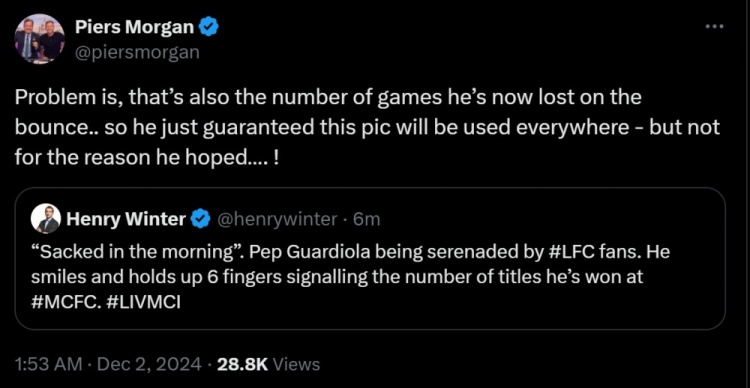This screenshot has width=750, height=388.
Task: Open the quoted Henry Winter tweet text
Action: pyautogui.click(x=350, y=277)
